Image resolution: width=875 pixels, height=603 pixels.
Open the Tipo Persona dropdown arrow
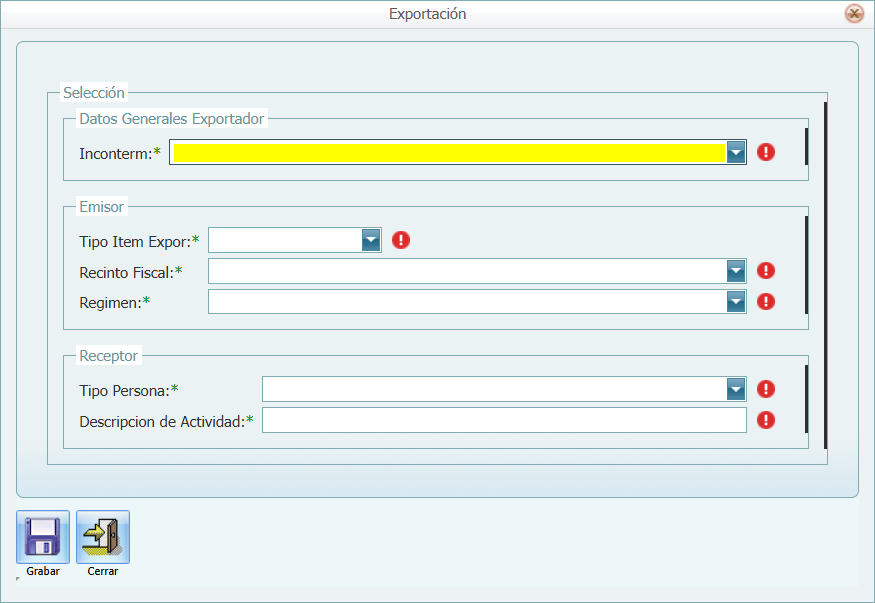point(736,389)
